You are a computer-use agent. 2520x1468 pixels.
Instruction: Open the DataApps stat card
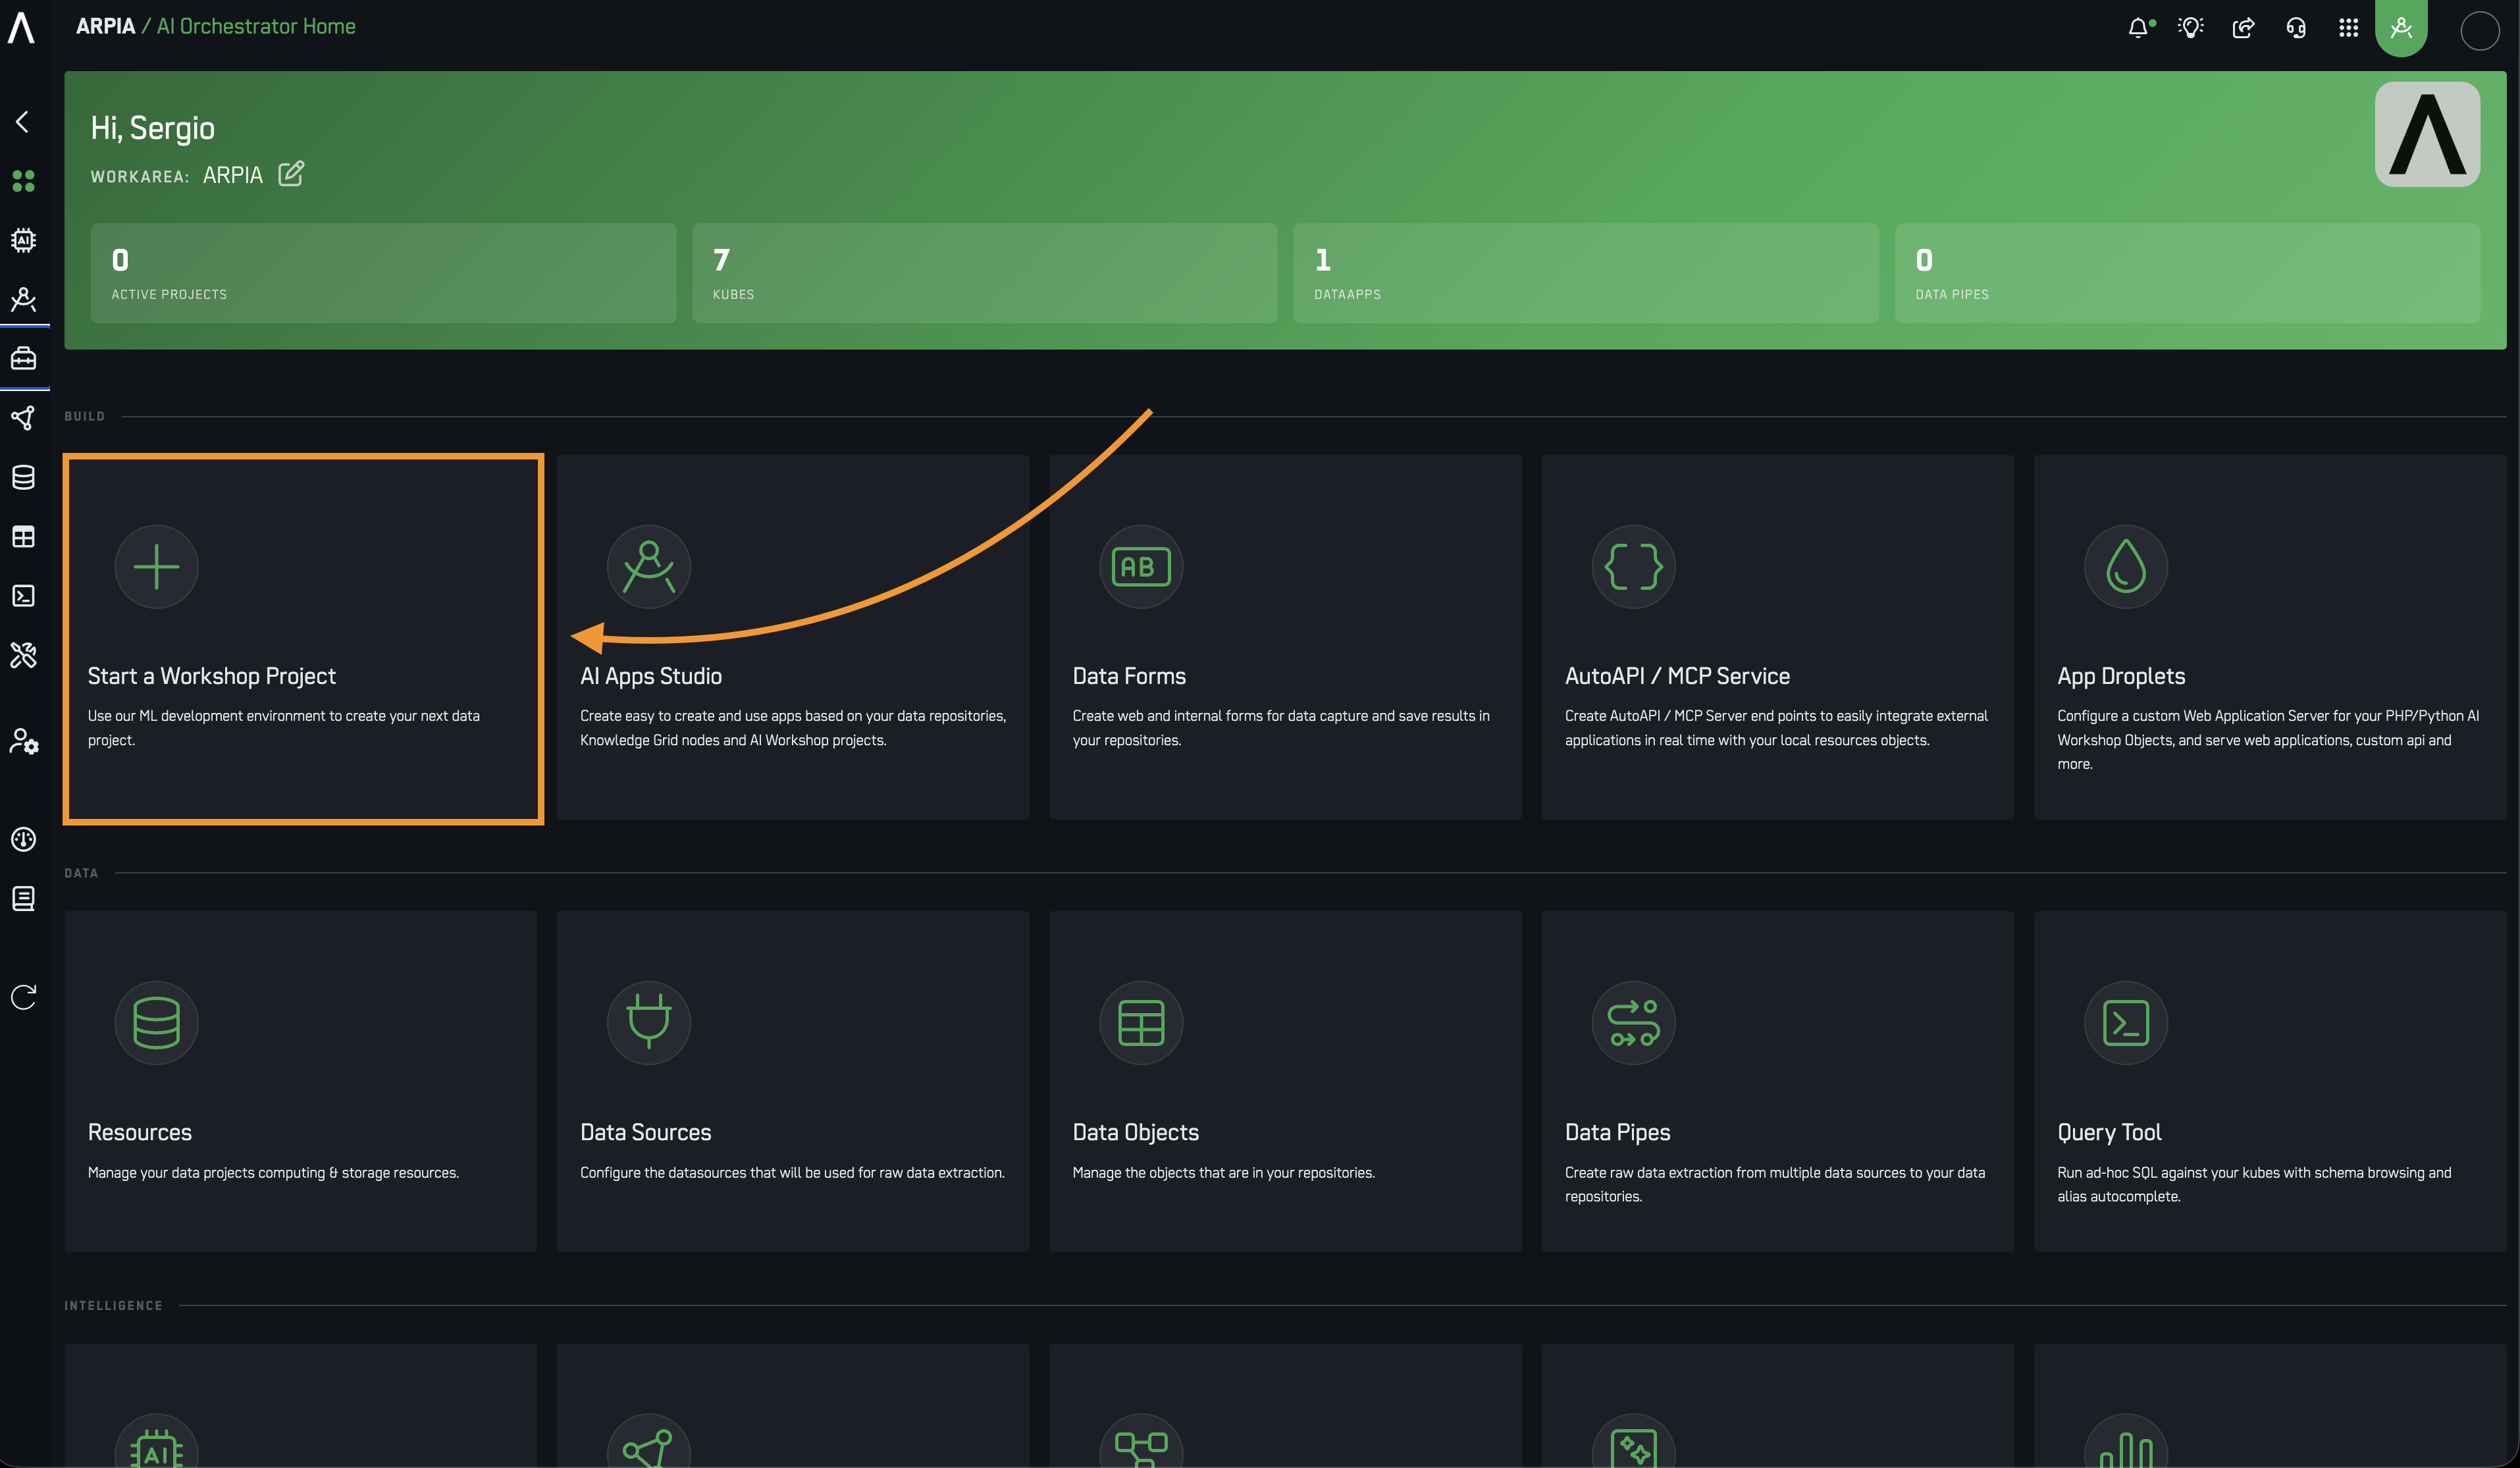[x=1585, y=273]
